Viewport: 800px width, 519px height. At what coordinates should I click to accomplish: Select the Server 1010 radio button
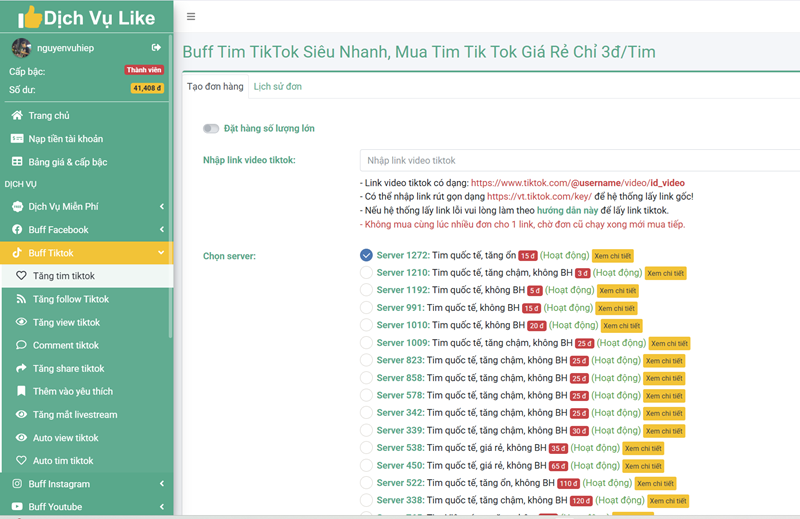[366, 325]
